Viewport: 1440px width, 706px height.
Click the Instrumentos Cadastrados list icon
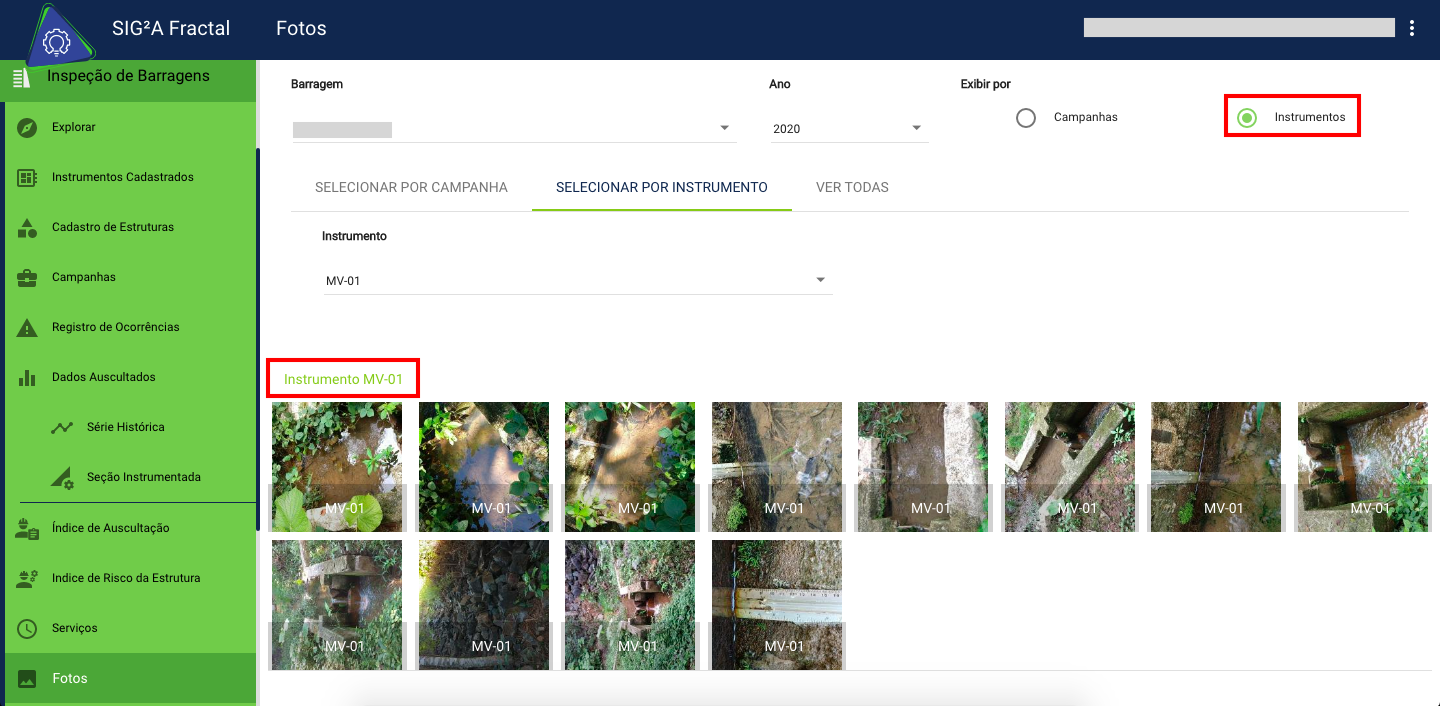tap(27, 177)
